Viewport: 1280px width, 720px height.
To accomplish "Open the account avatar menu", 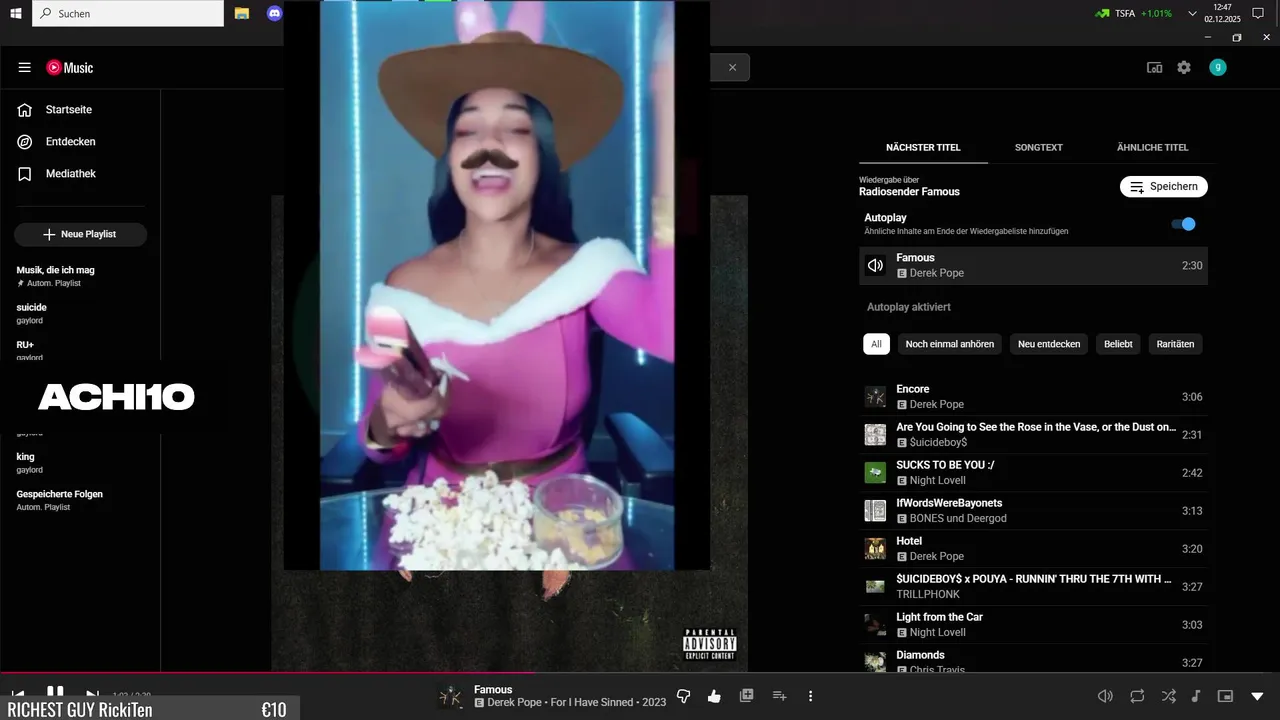I will (1217, 67).
